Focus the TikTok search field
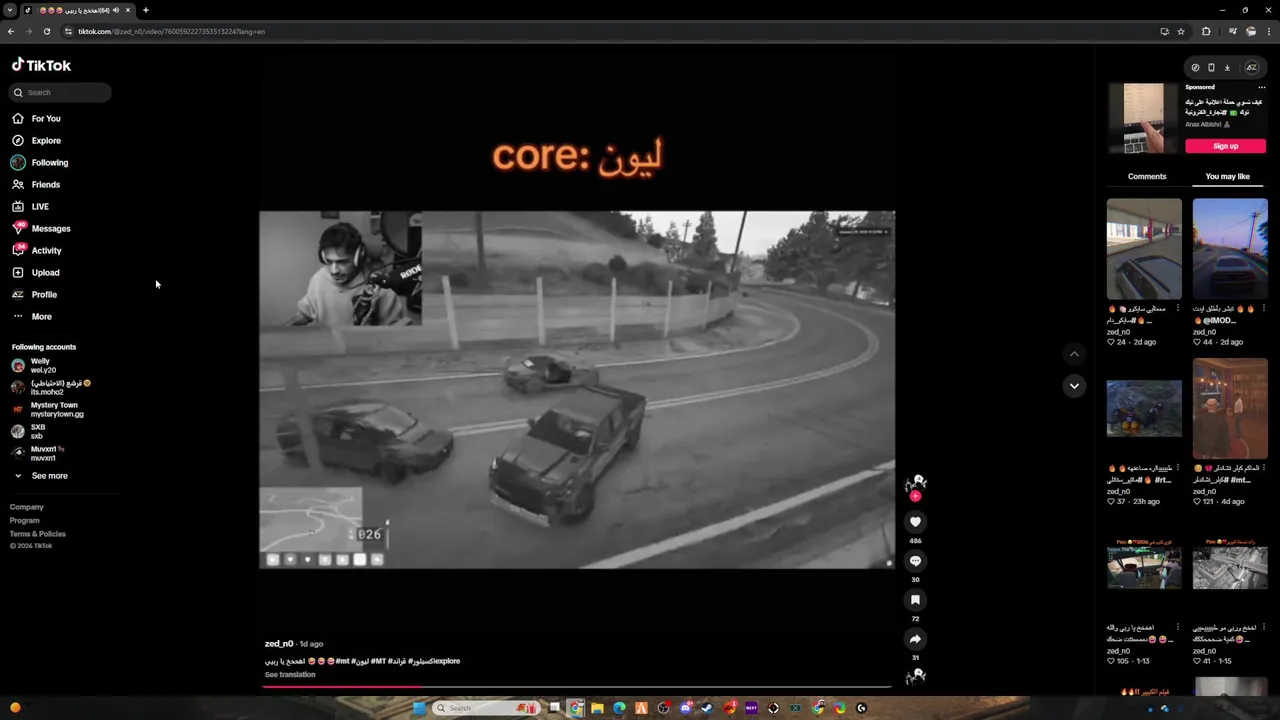The width and height of the screenshot is (1280, 720). [62, 92]
